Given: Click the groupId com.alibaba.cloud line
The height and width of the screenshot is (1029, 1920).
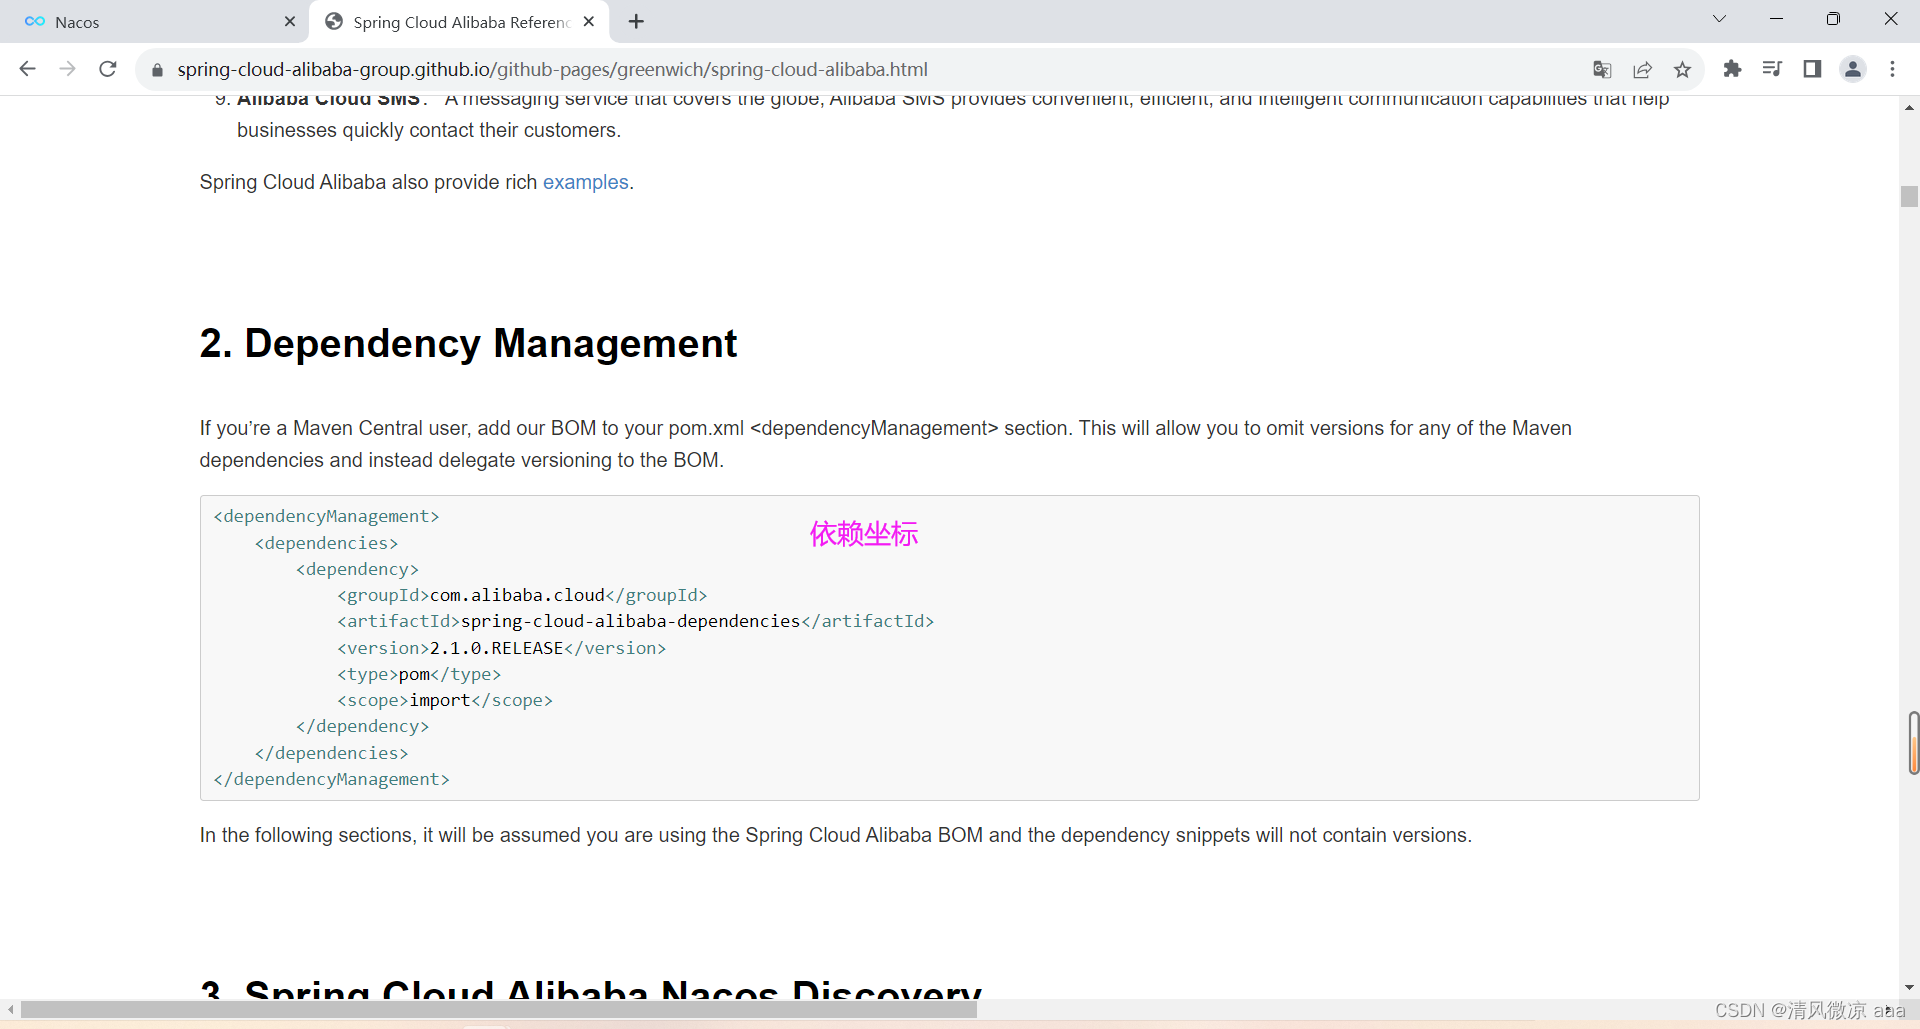Looking at the screenshot, I should click(x=522, y=595).
